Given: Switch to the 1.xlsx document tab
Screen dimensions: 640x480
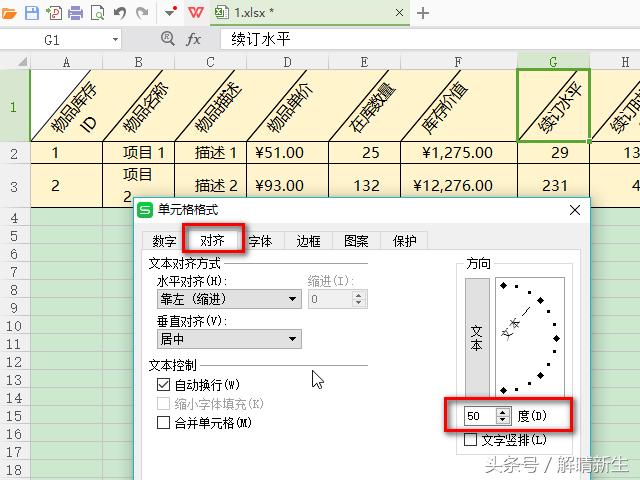Looking at the screenshot, I should click(x=309, y=13).
